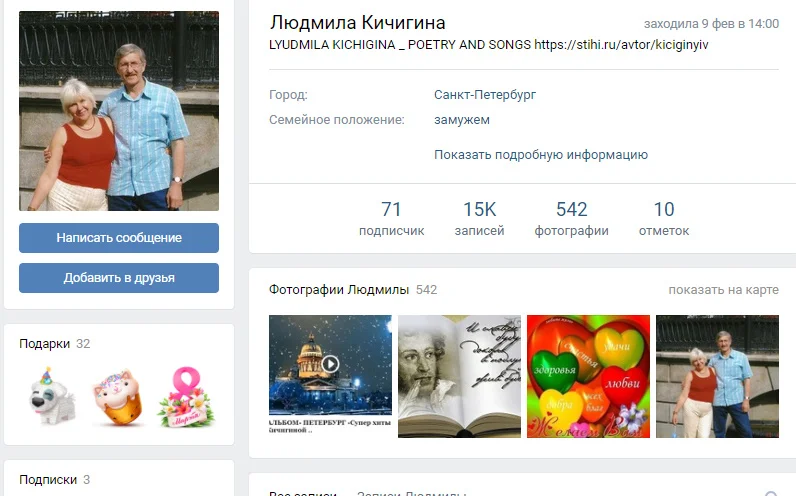796x496 pixels.
Task: Open the Pushkin book photo thumbnail
Action: coord(459,376)
